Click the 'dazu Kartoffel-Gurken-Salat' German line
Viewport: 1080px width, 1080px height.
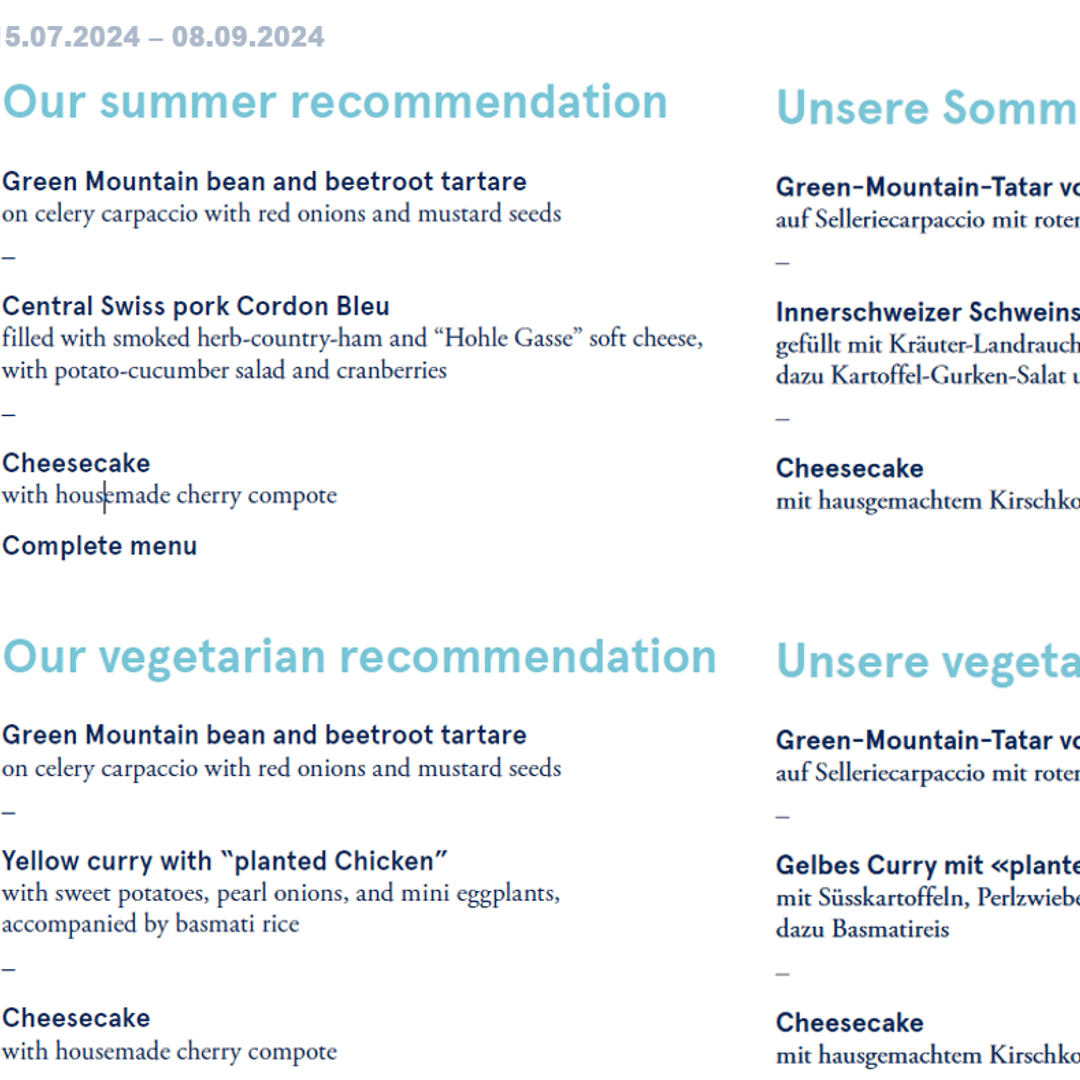928,375
